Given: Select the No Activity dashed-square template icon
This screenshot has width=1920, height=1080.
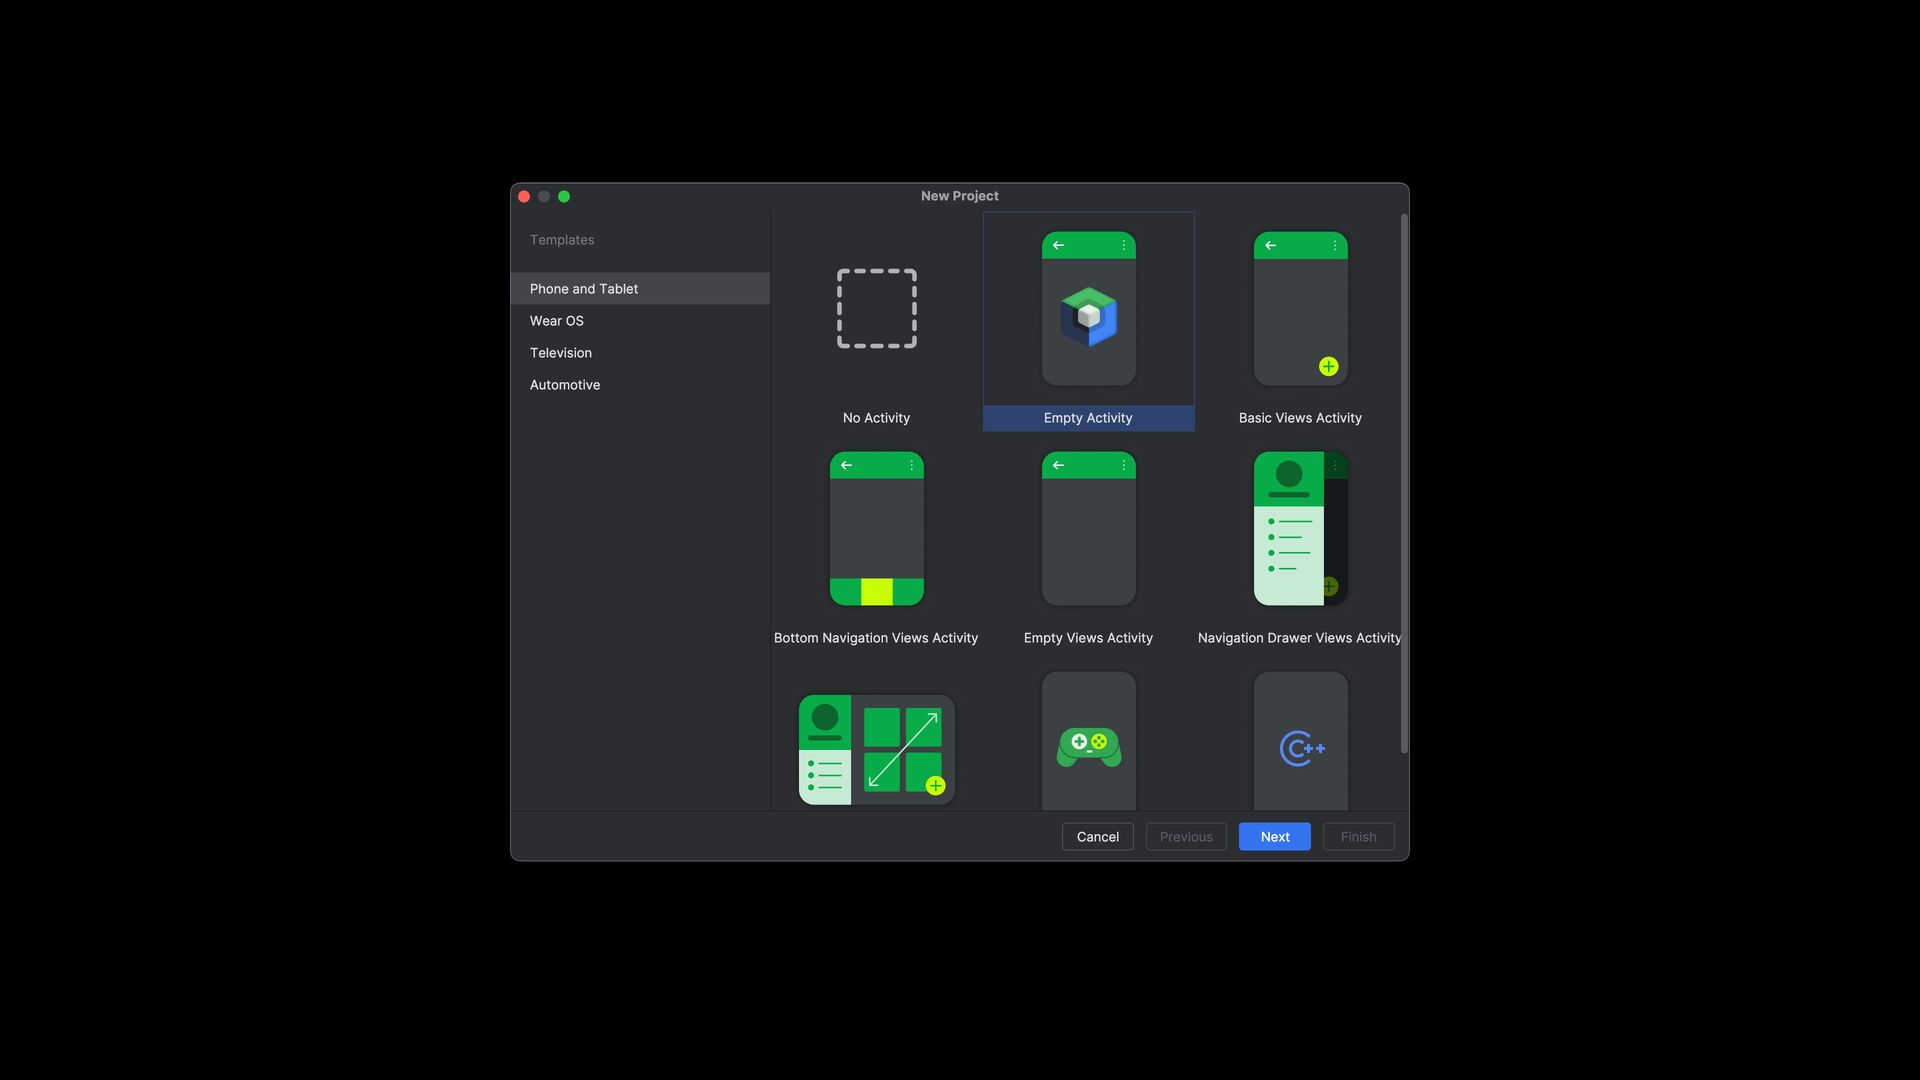Looking at the screenshot, I should (x=876, y=308).
